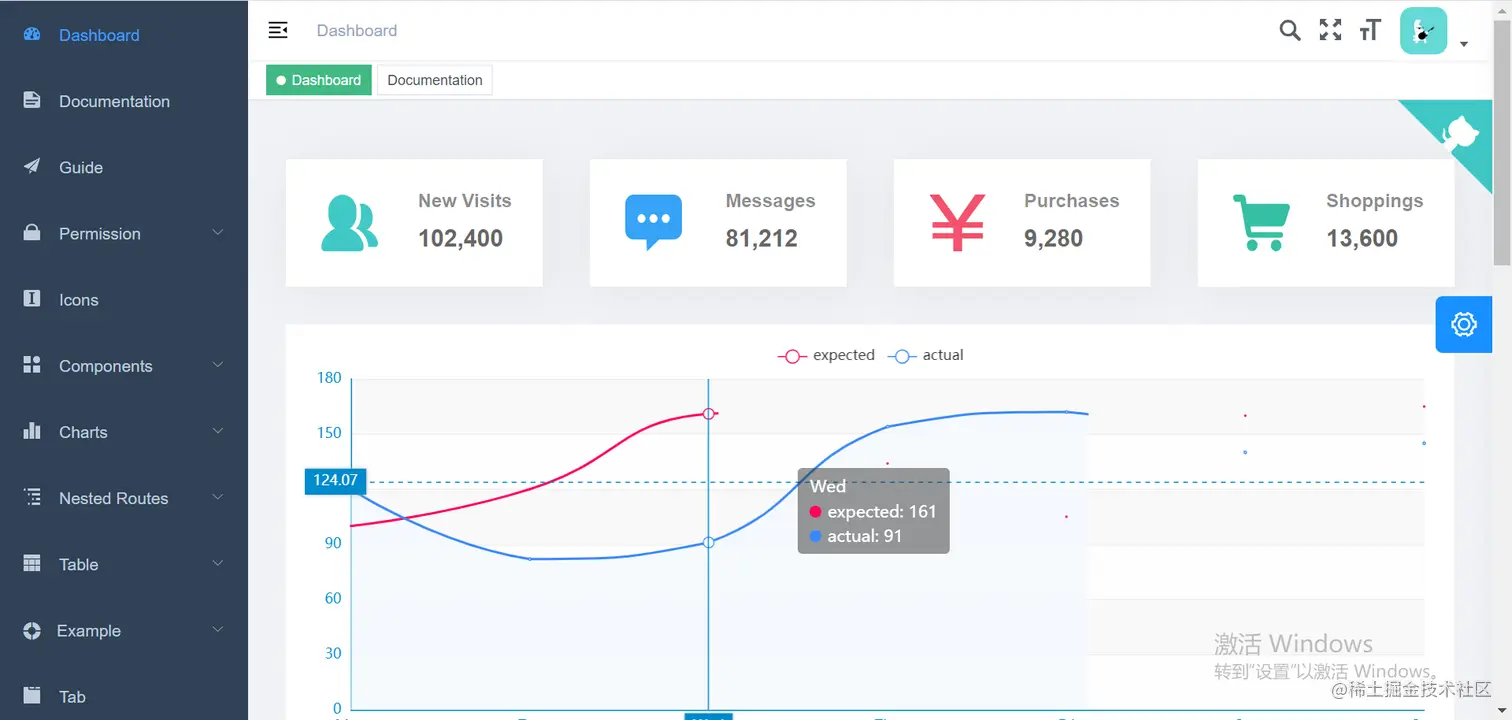
Task: Open Tab in sidebar menu
Action: coord(124,697)
